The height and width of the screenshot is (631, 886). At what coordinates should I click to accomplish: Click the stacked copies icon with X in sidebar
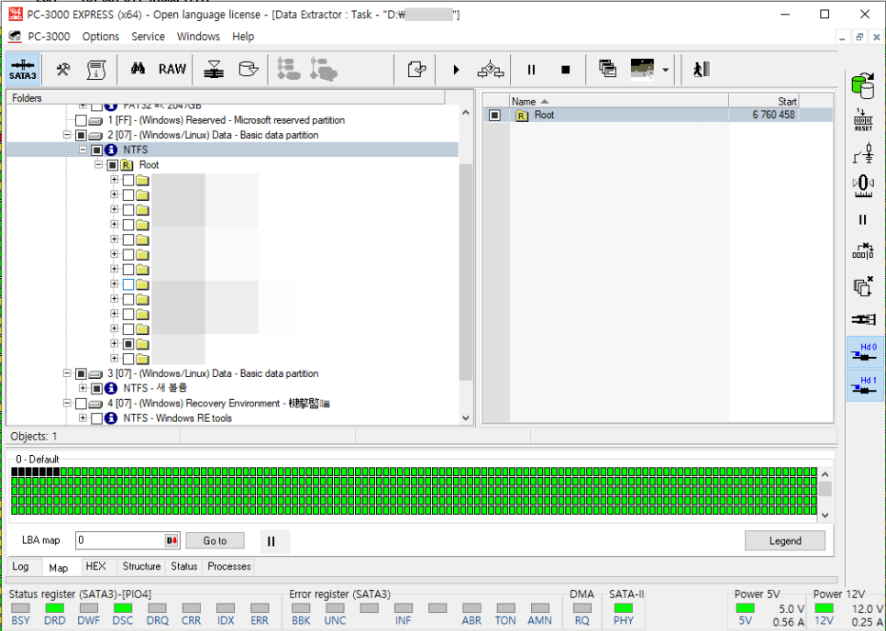pyautogui.click(x=863, y=286)
